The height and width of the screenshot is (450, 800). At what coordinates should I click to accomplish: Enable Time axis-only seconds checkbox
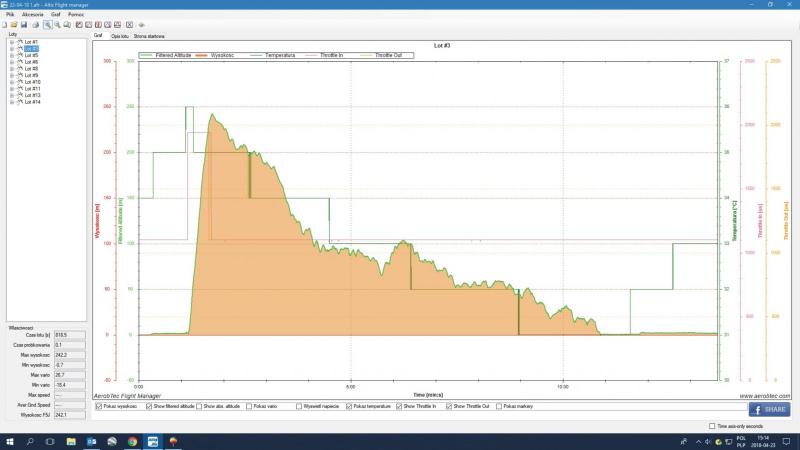[x=711, y=425]
